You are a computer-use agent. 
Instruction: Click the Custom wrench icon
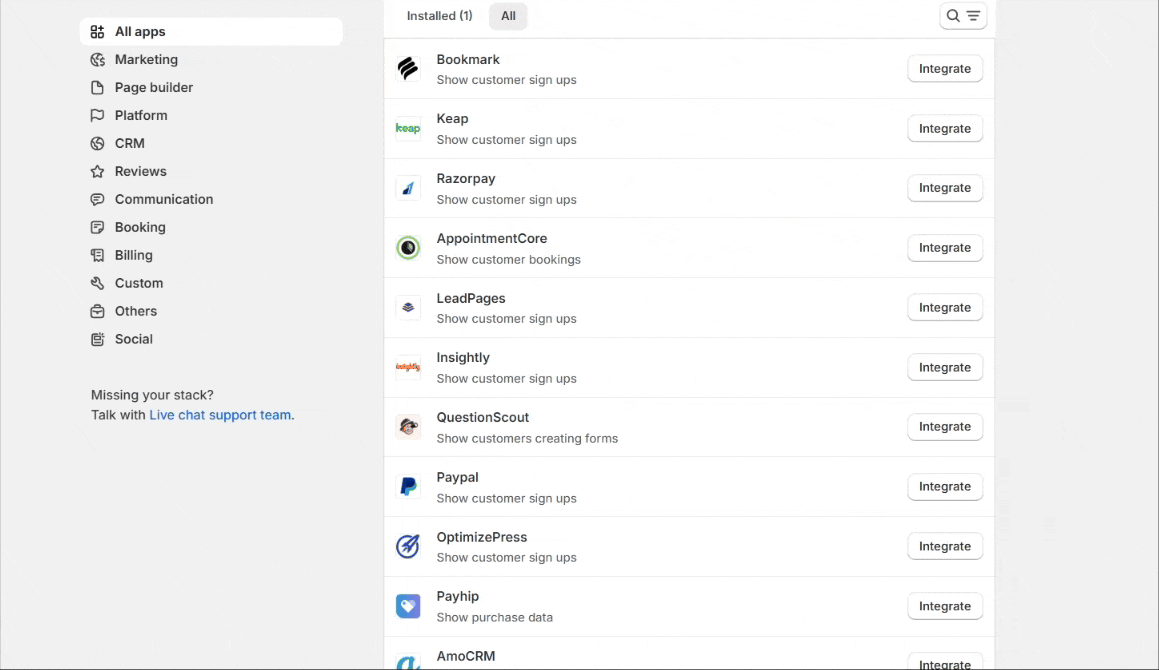pos(98,283)
